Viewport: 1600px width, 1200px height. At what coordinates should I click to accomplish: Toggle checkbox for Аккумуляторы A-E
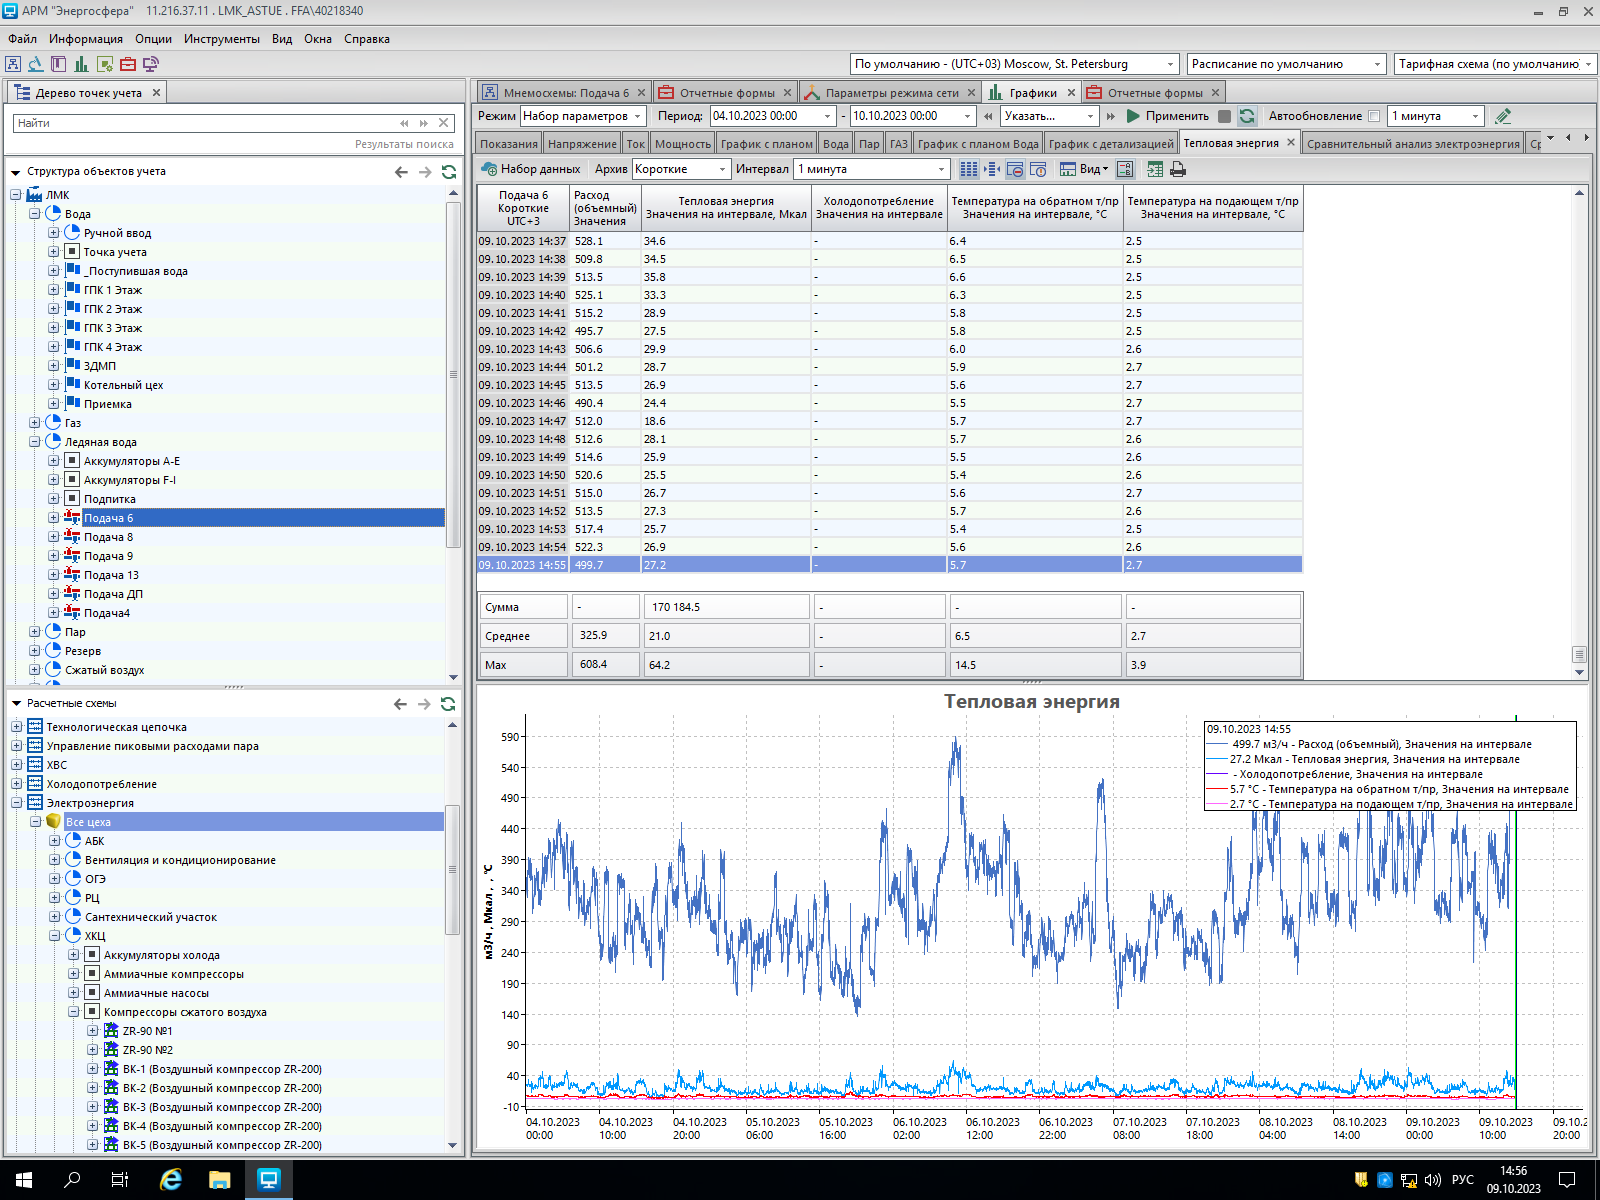pos(72,461)
